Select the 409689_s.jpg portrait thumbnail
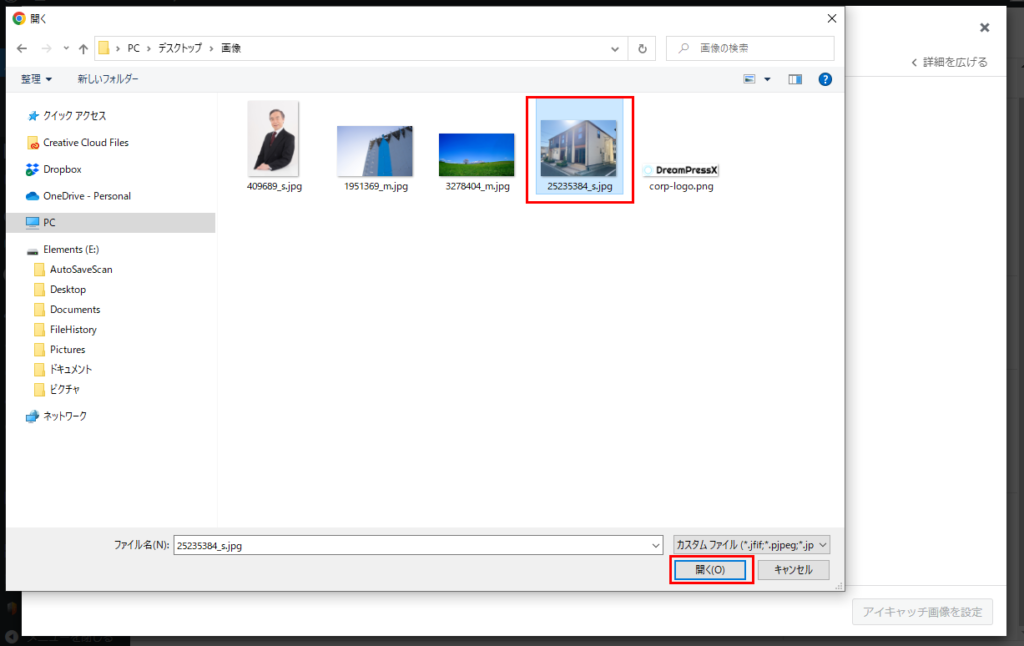 pos(273,139)
